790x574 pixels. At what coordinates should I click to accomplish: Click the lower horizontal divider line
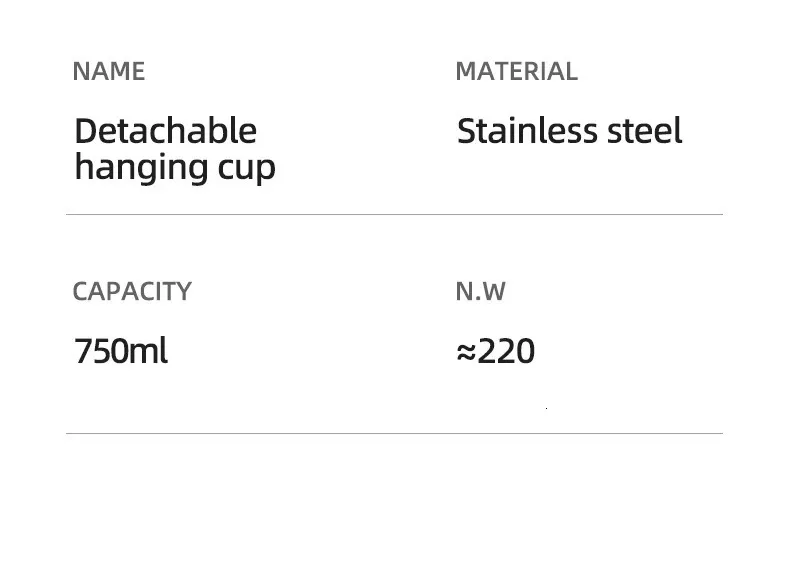394,433
